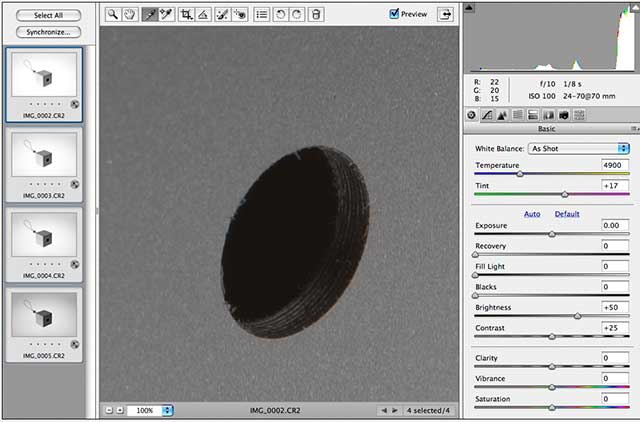The width and height of the screenshot is (640, 422).
Task: Click the Contrast slider handle
Action: coord(552,336)
